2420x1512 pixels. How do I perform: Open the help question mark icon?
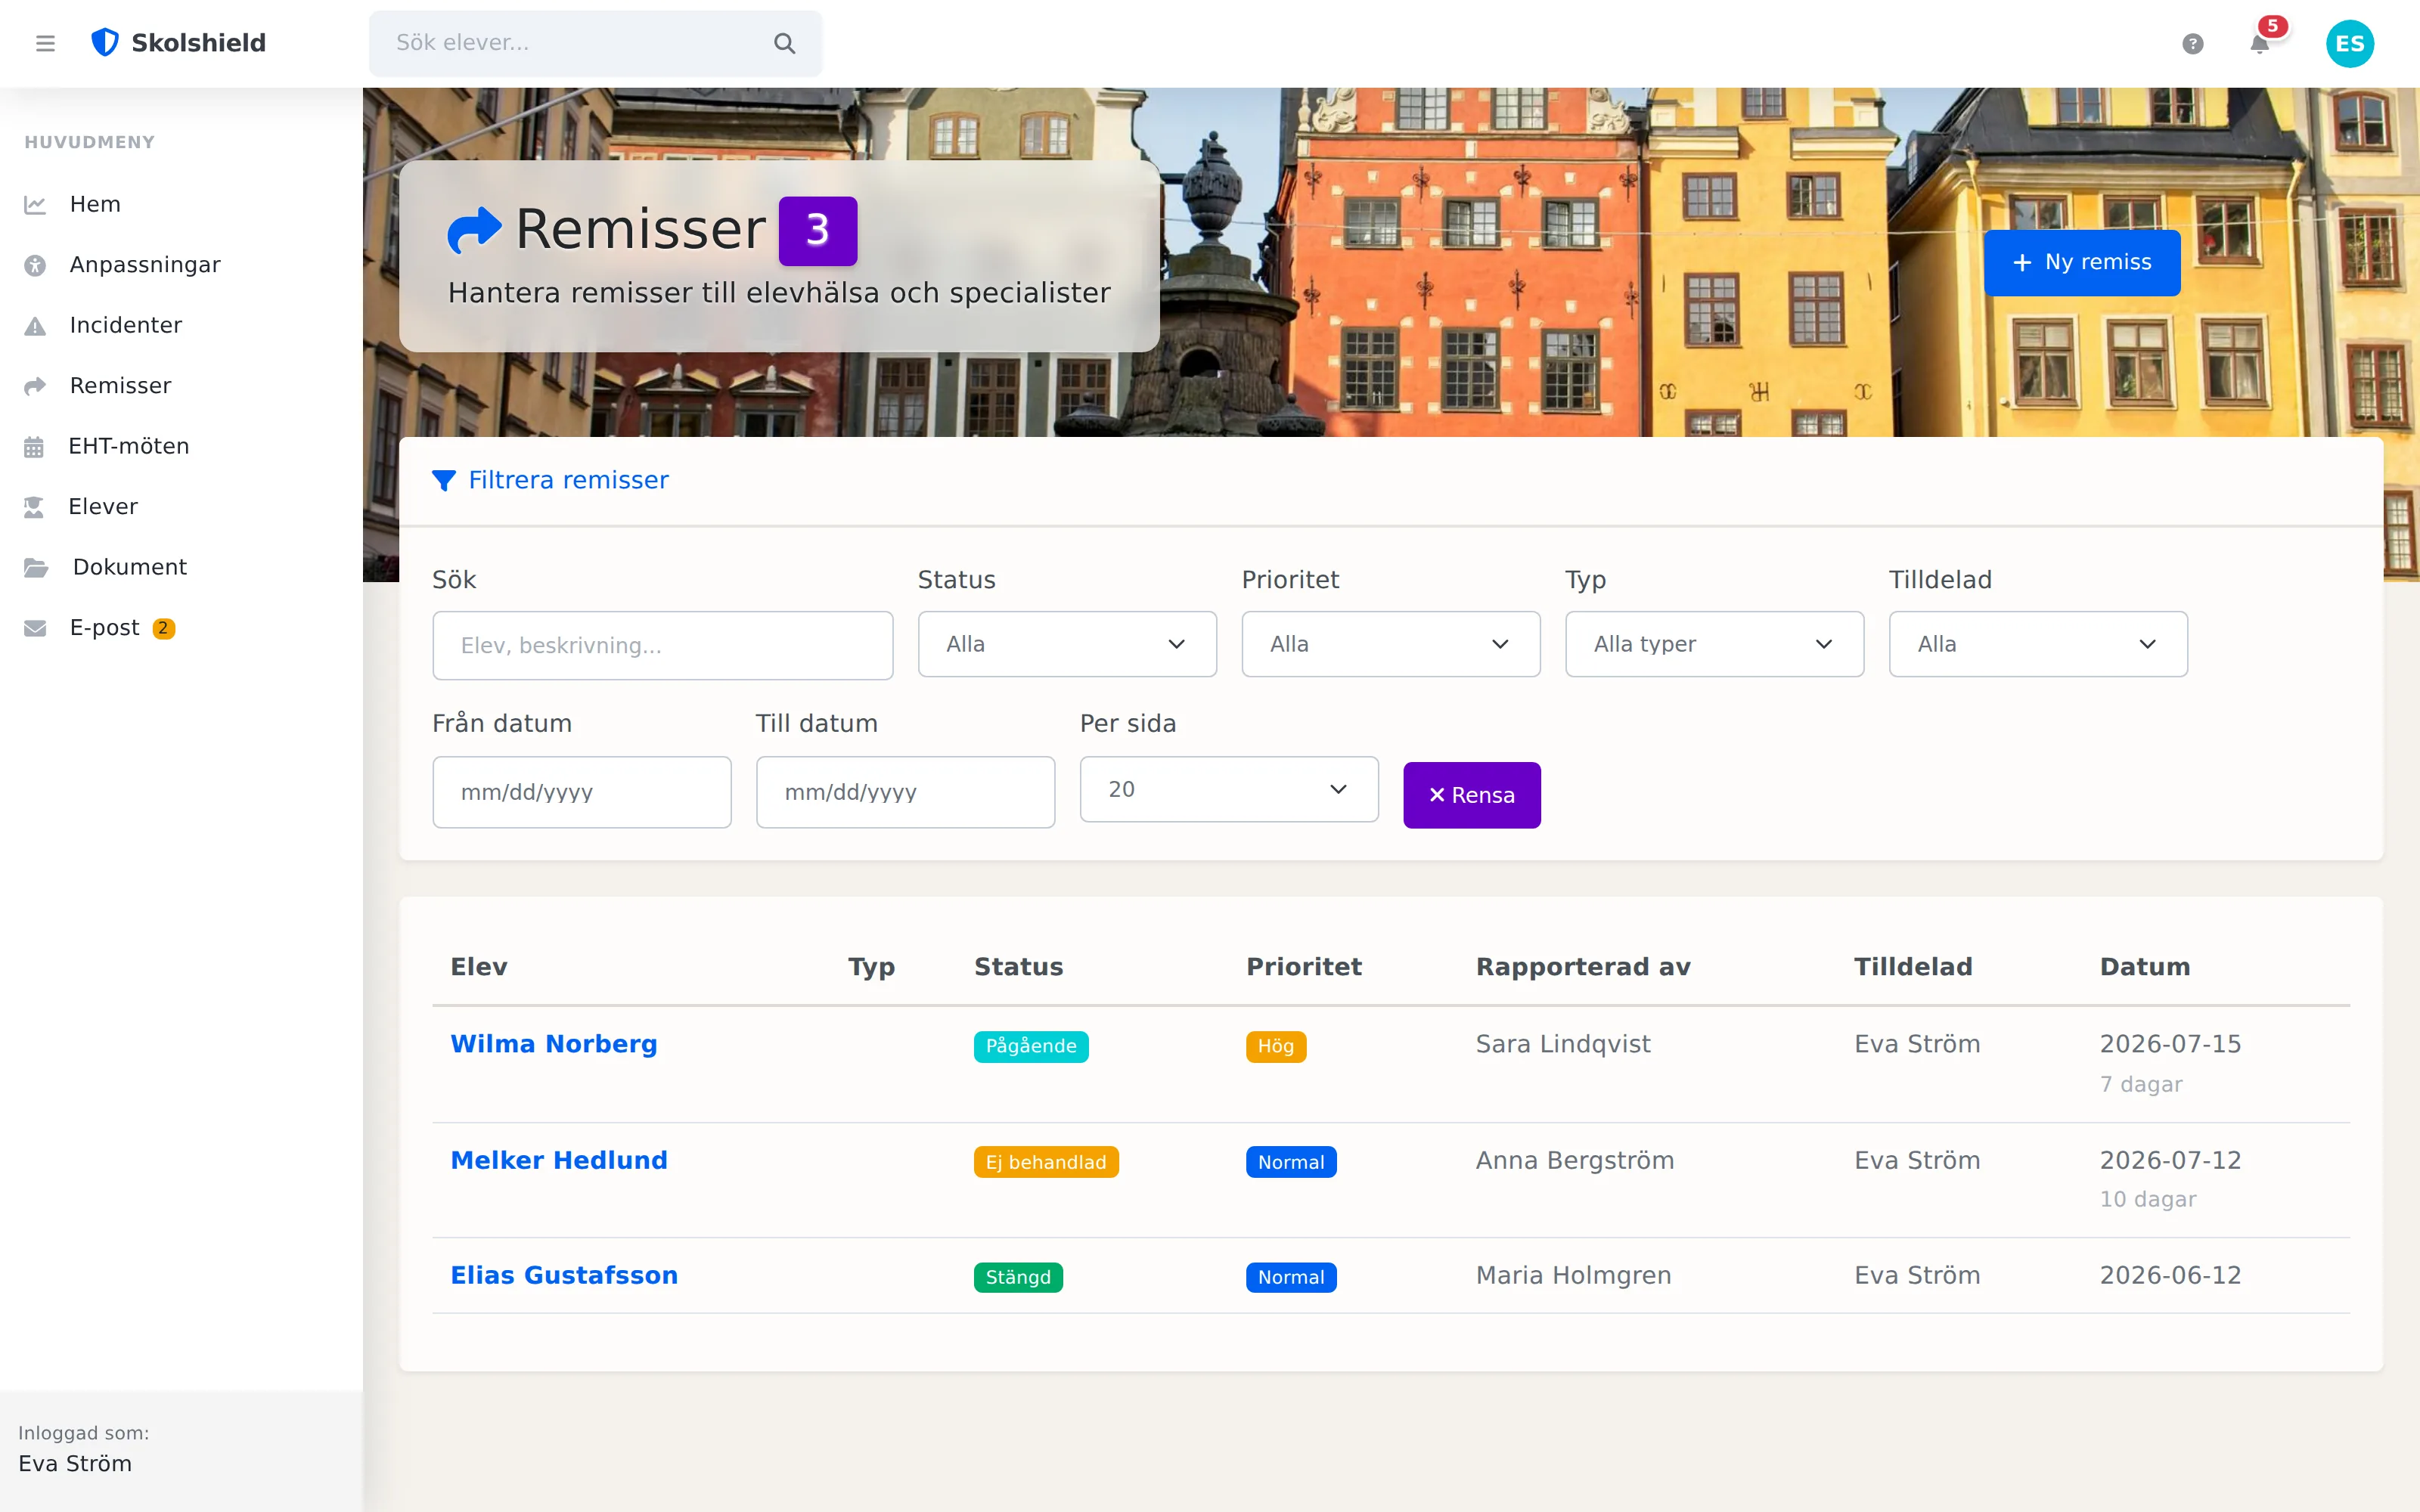(2193, 43)
